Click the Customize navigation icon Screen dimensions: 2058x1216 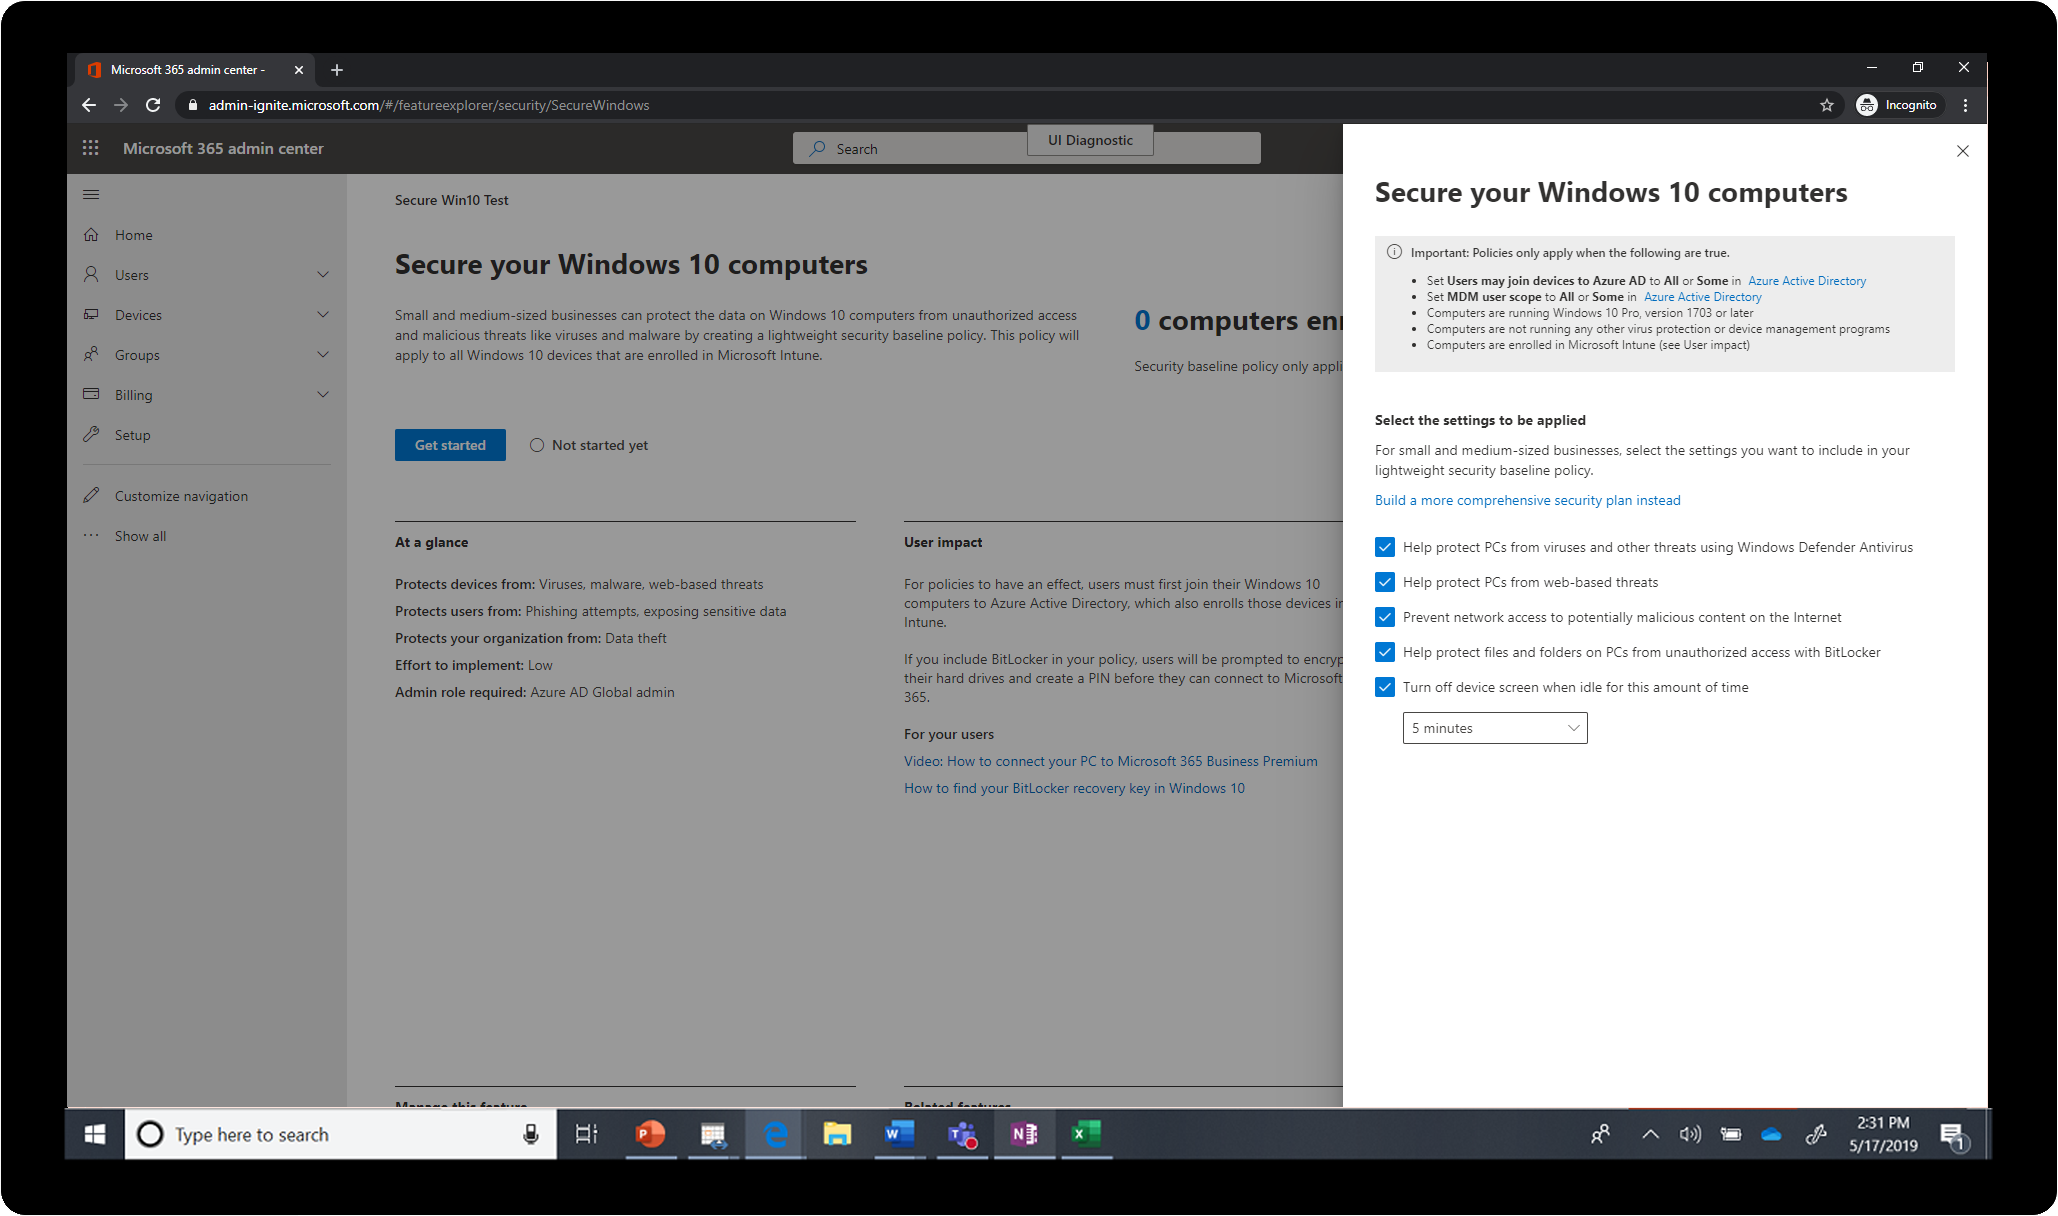click(x=93, y=494)
